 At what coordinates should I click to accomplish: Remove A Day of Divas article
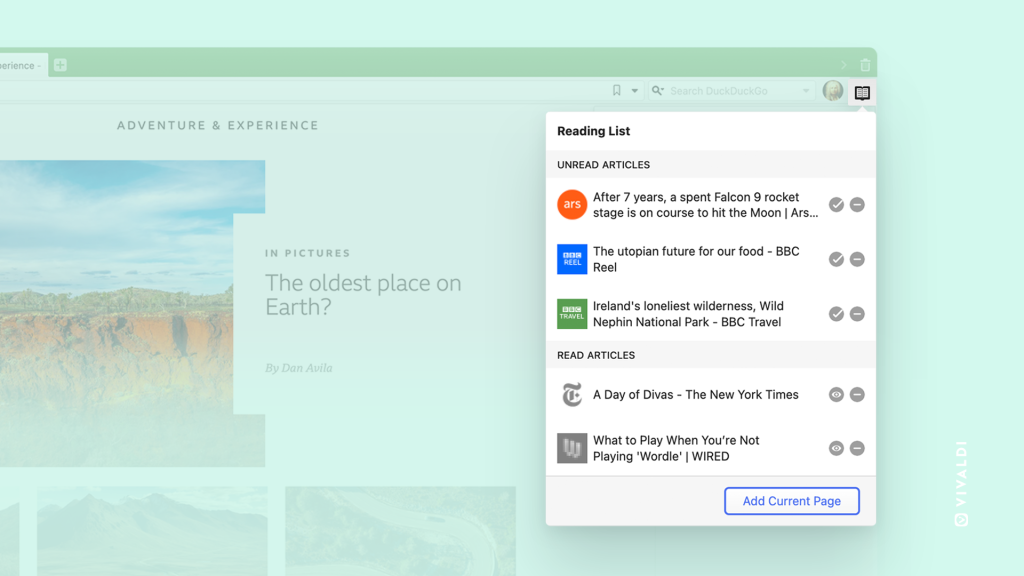[x=857, y=395]
